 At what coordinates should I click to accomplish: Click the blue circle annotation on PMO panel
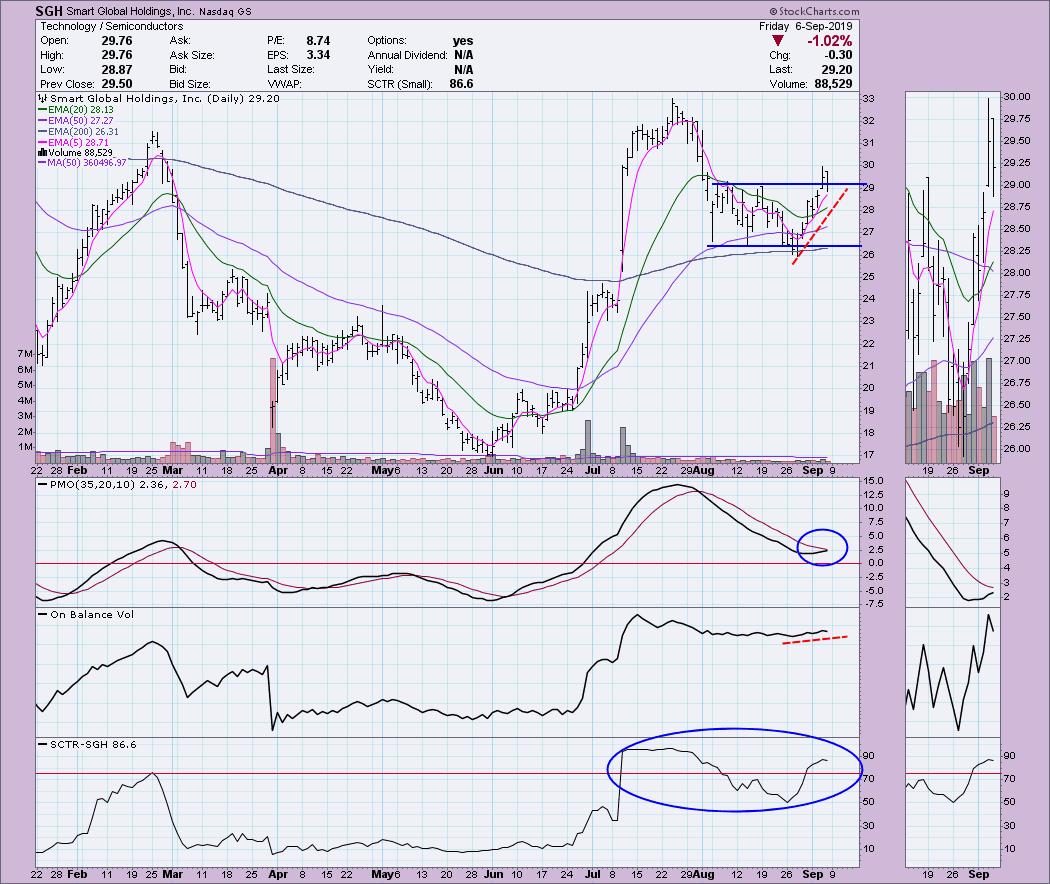coord(822,547)
